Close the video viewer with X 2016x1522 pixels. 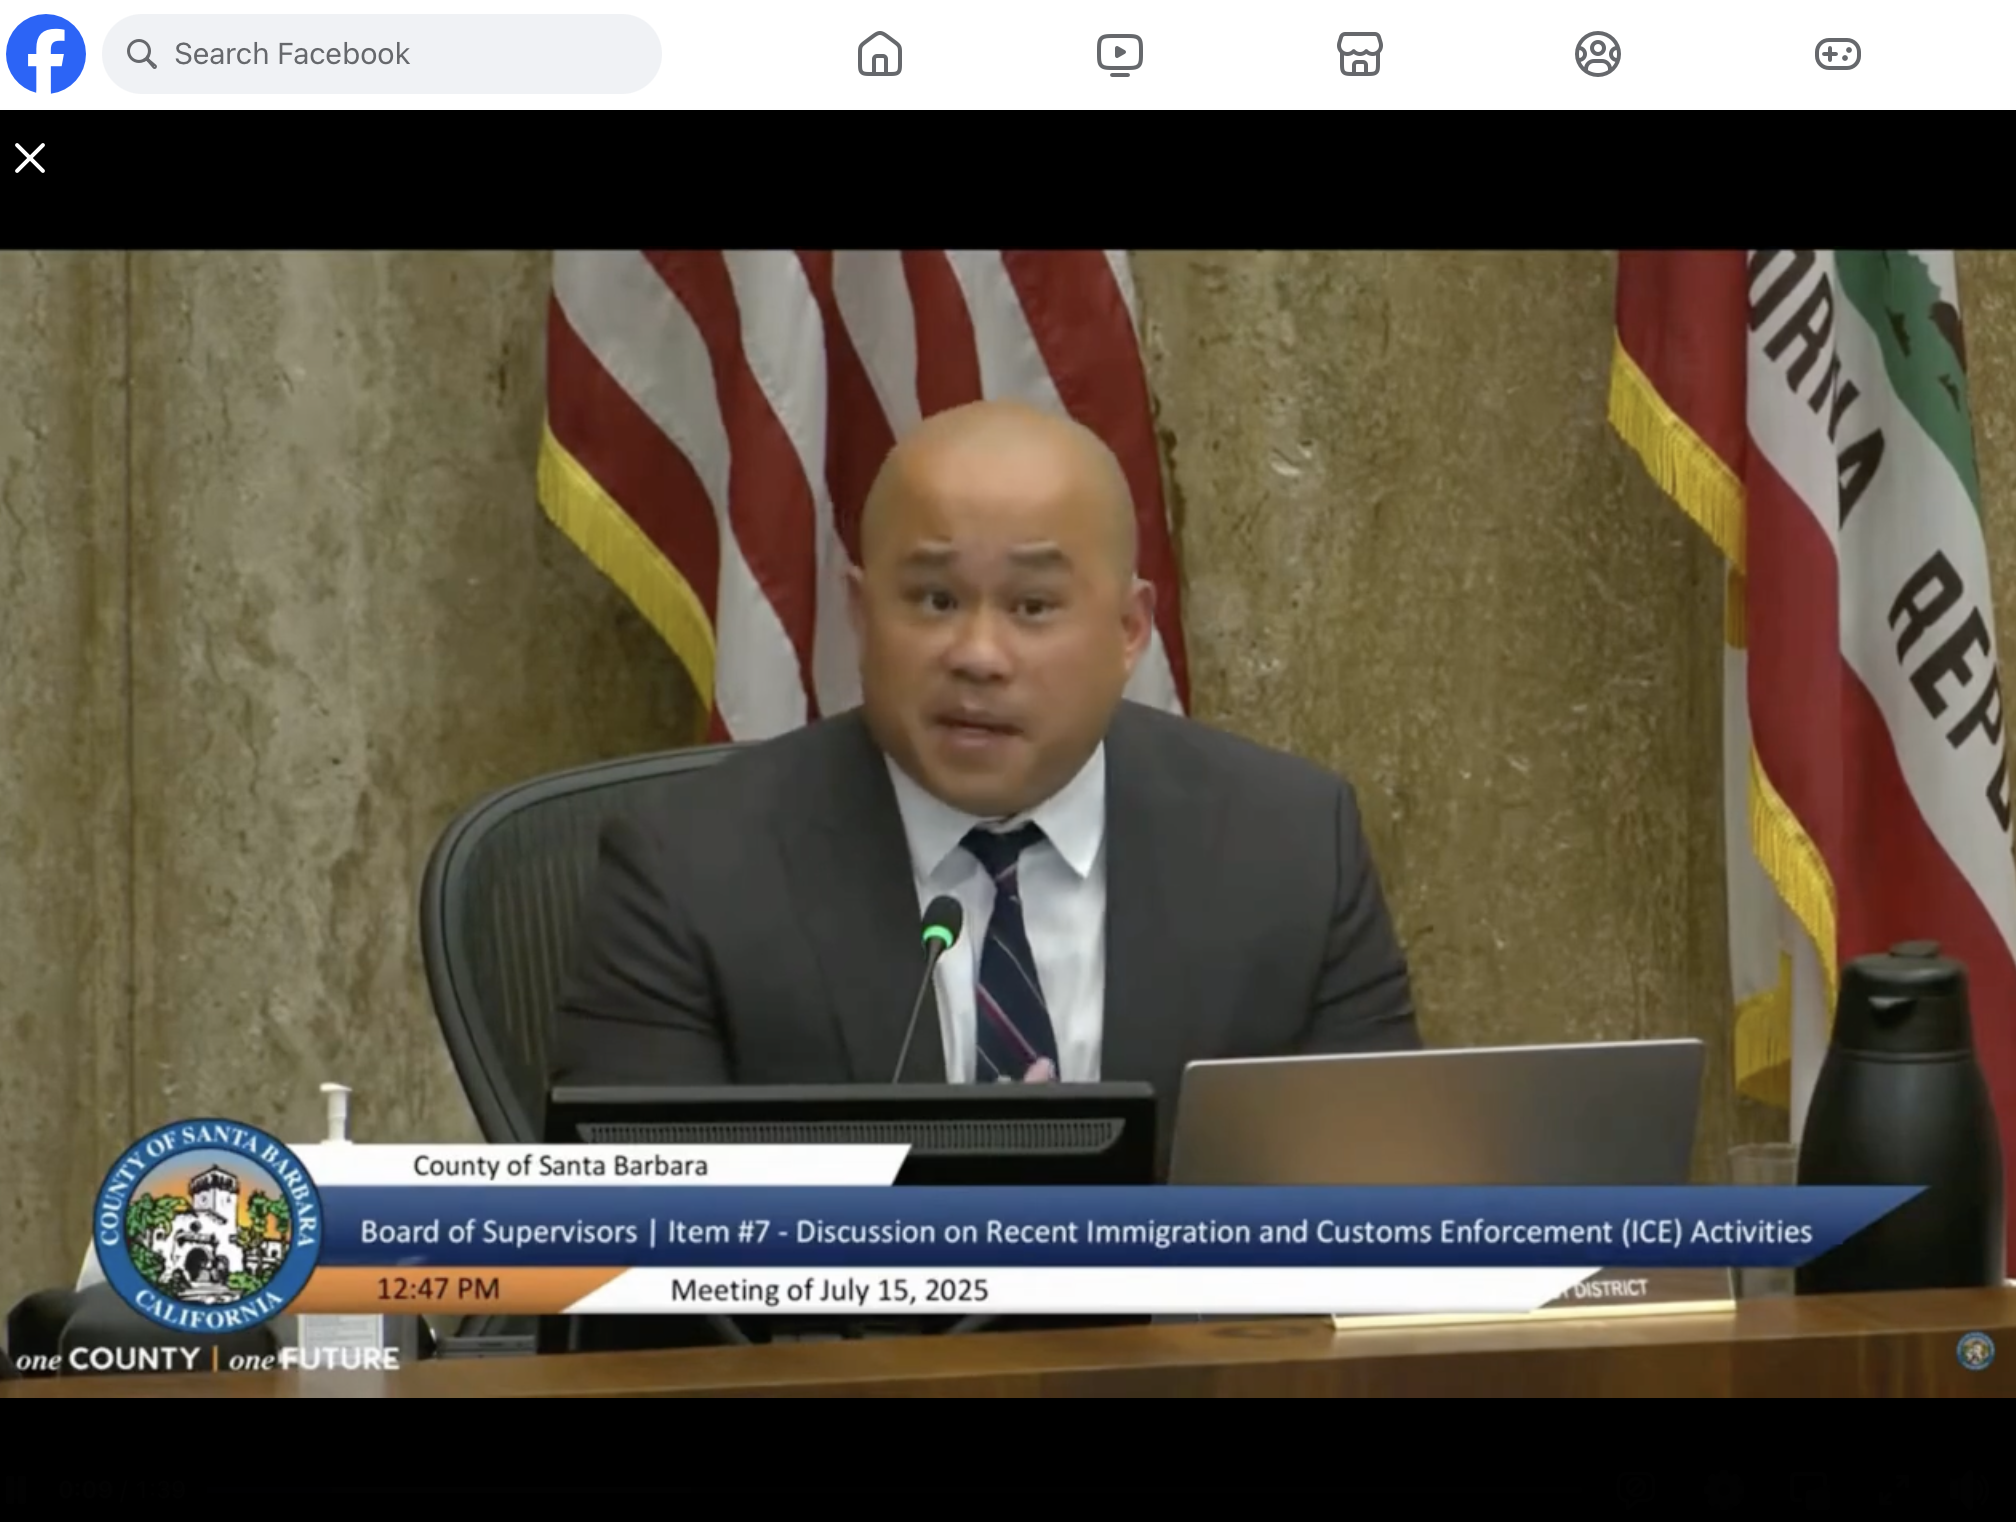(x=30, y=158)
